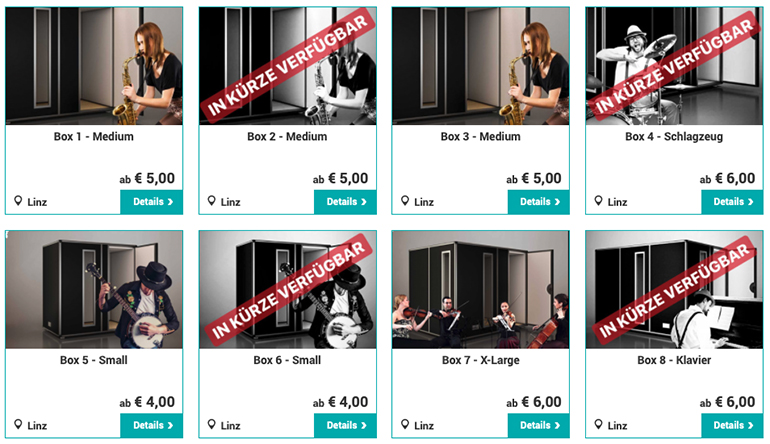Click the location pin icon for Box 4
The width and height of the screenshot is (770, 444).
(x=598, y=200)
